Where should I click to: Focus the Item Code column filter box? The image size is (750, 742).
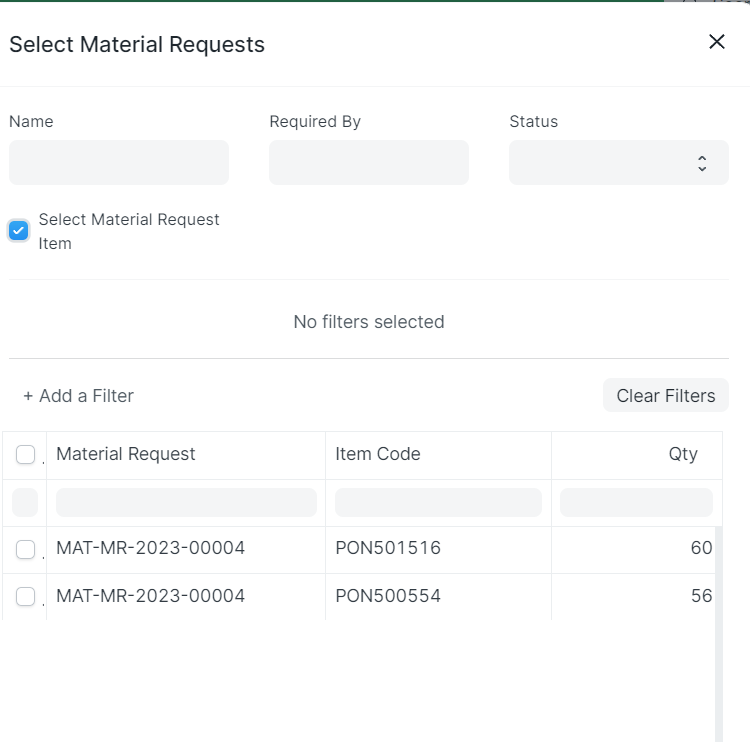click(438, 502)
